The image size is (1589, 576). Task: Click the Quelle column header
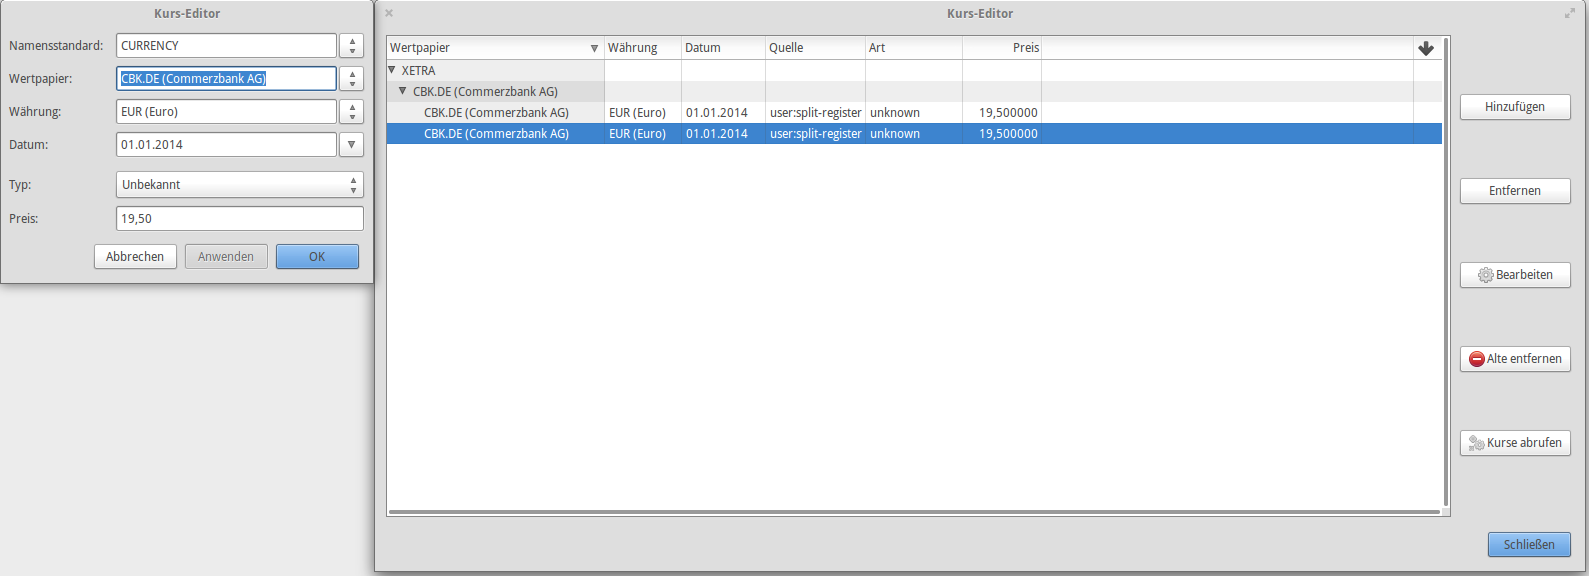(815, 48)
